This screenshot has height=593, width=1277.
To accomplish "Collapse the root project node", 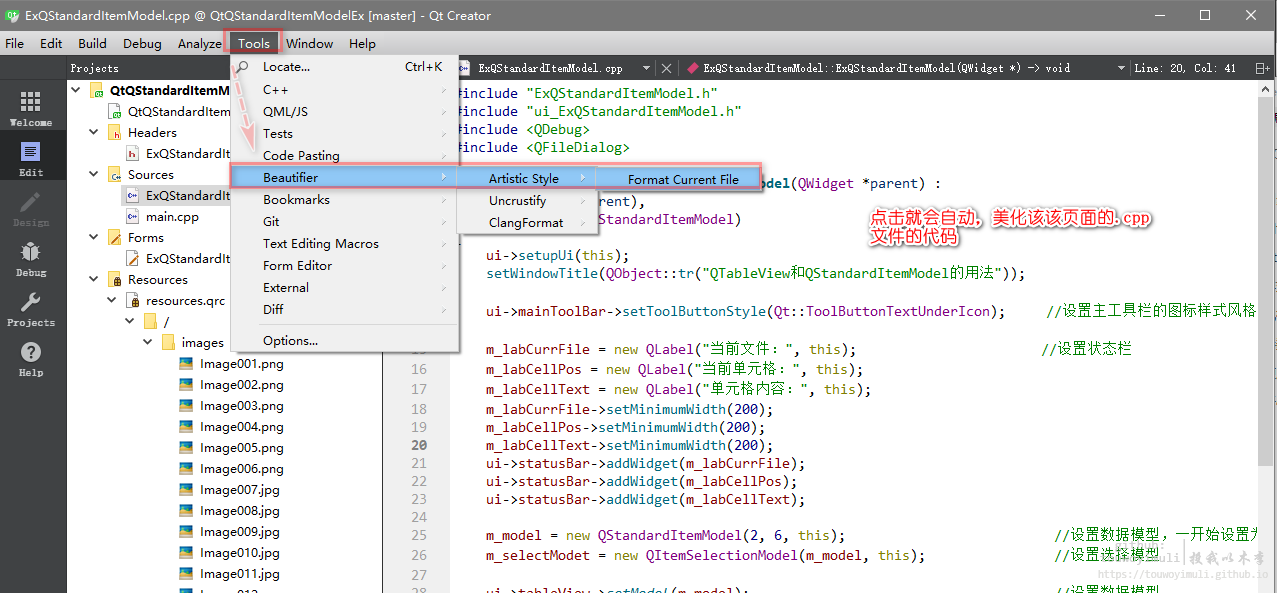I will [77, 90].
